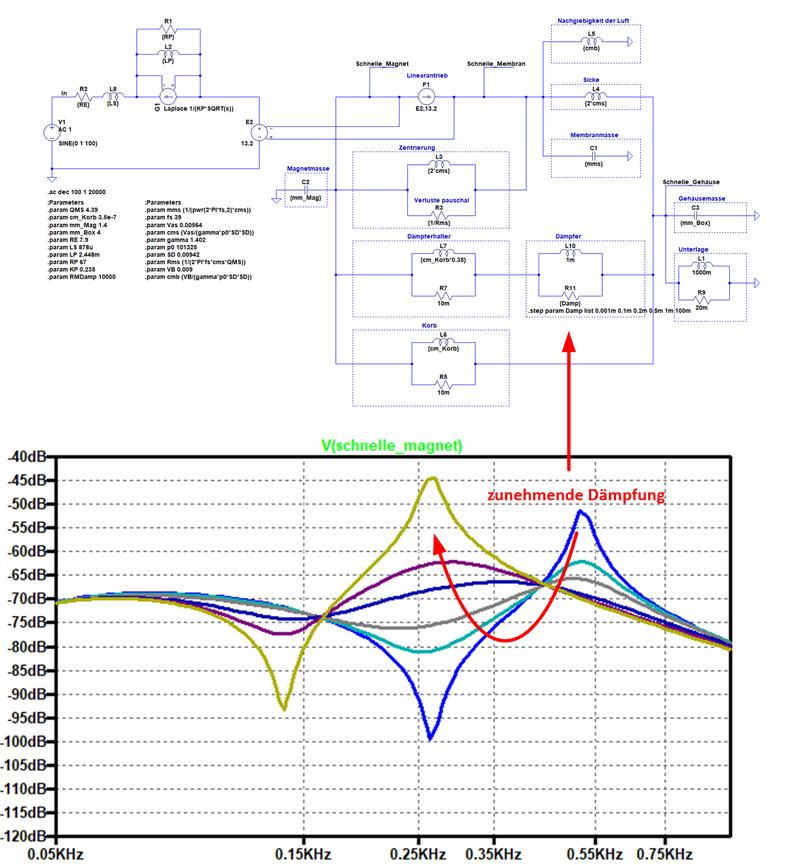Select inductor L6 in the Korb block
Image resolution: width=800 pixels, height=865 pixels.
point(443,341)
